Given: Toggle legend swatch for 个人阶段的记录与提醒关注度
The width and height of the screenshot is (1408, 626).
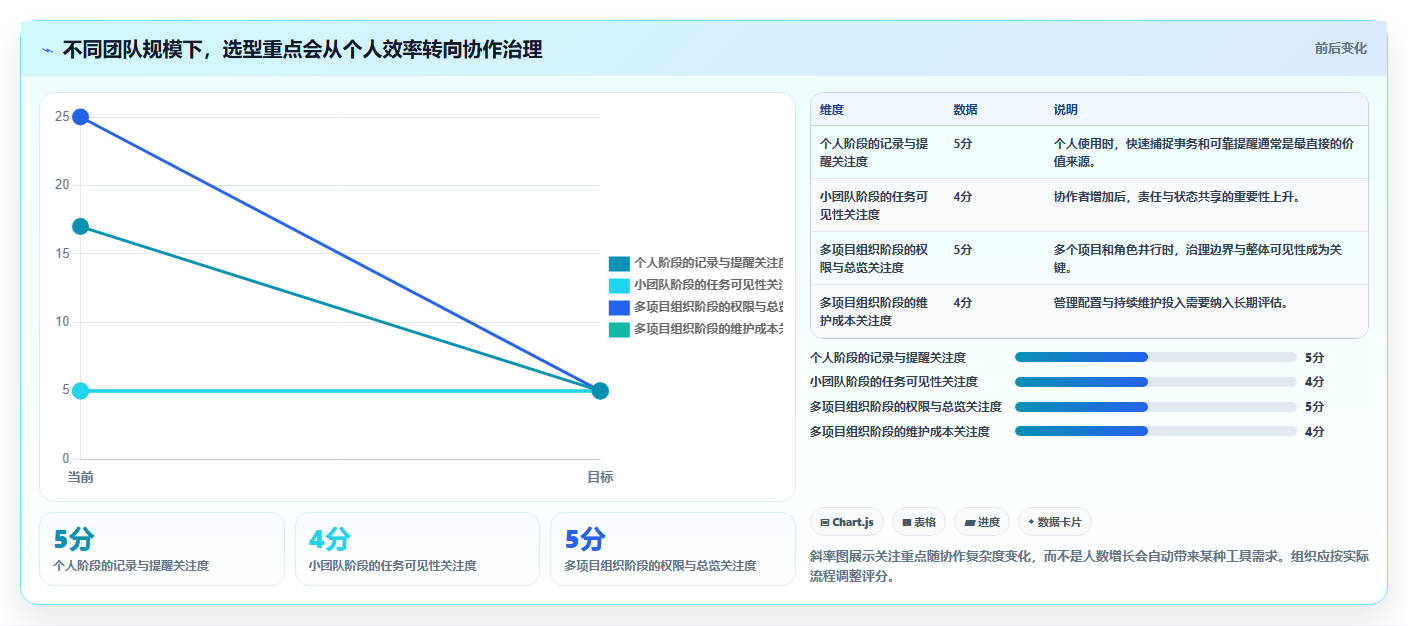Looking at the screenshot, I should click(619, 264).
